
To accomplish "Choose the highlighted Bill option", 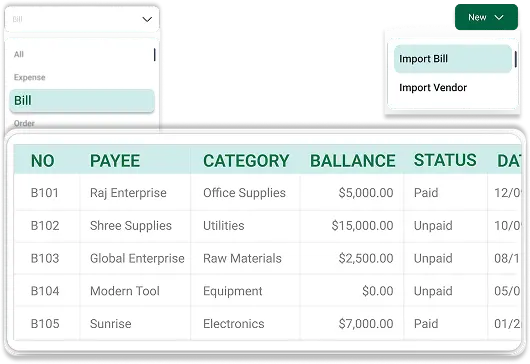I will point(82,101).
